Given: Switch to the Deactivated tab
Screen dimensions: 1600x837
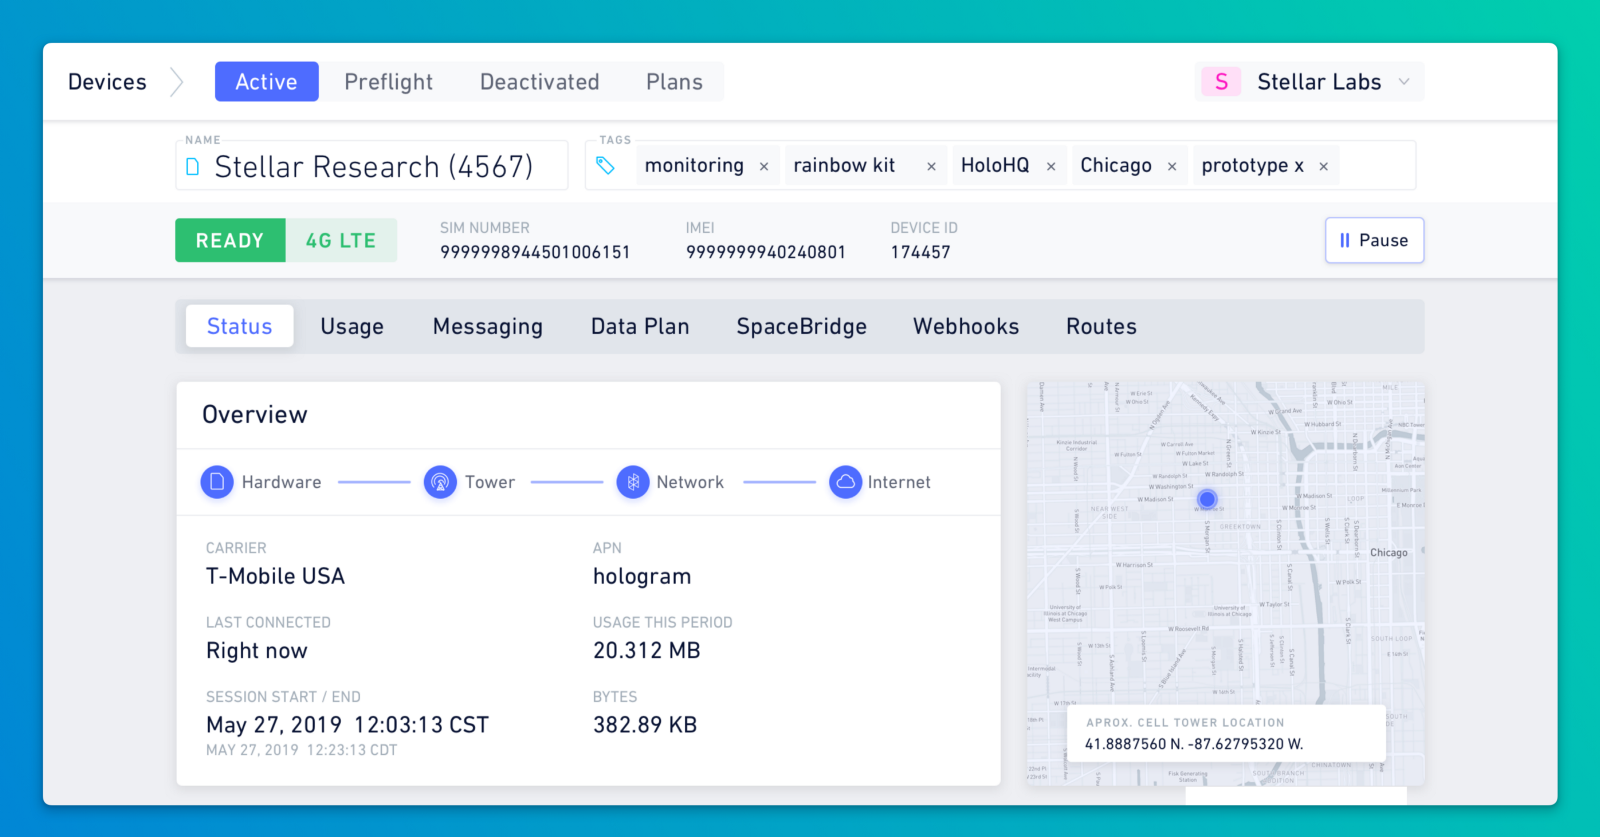Looking at the screenshot, I should (x=539, y=82).
